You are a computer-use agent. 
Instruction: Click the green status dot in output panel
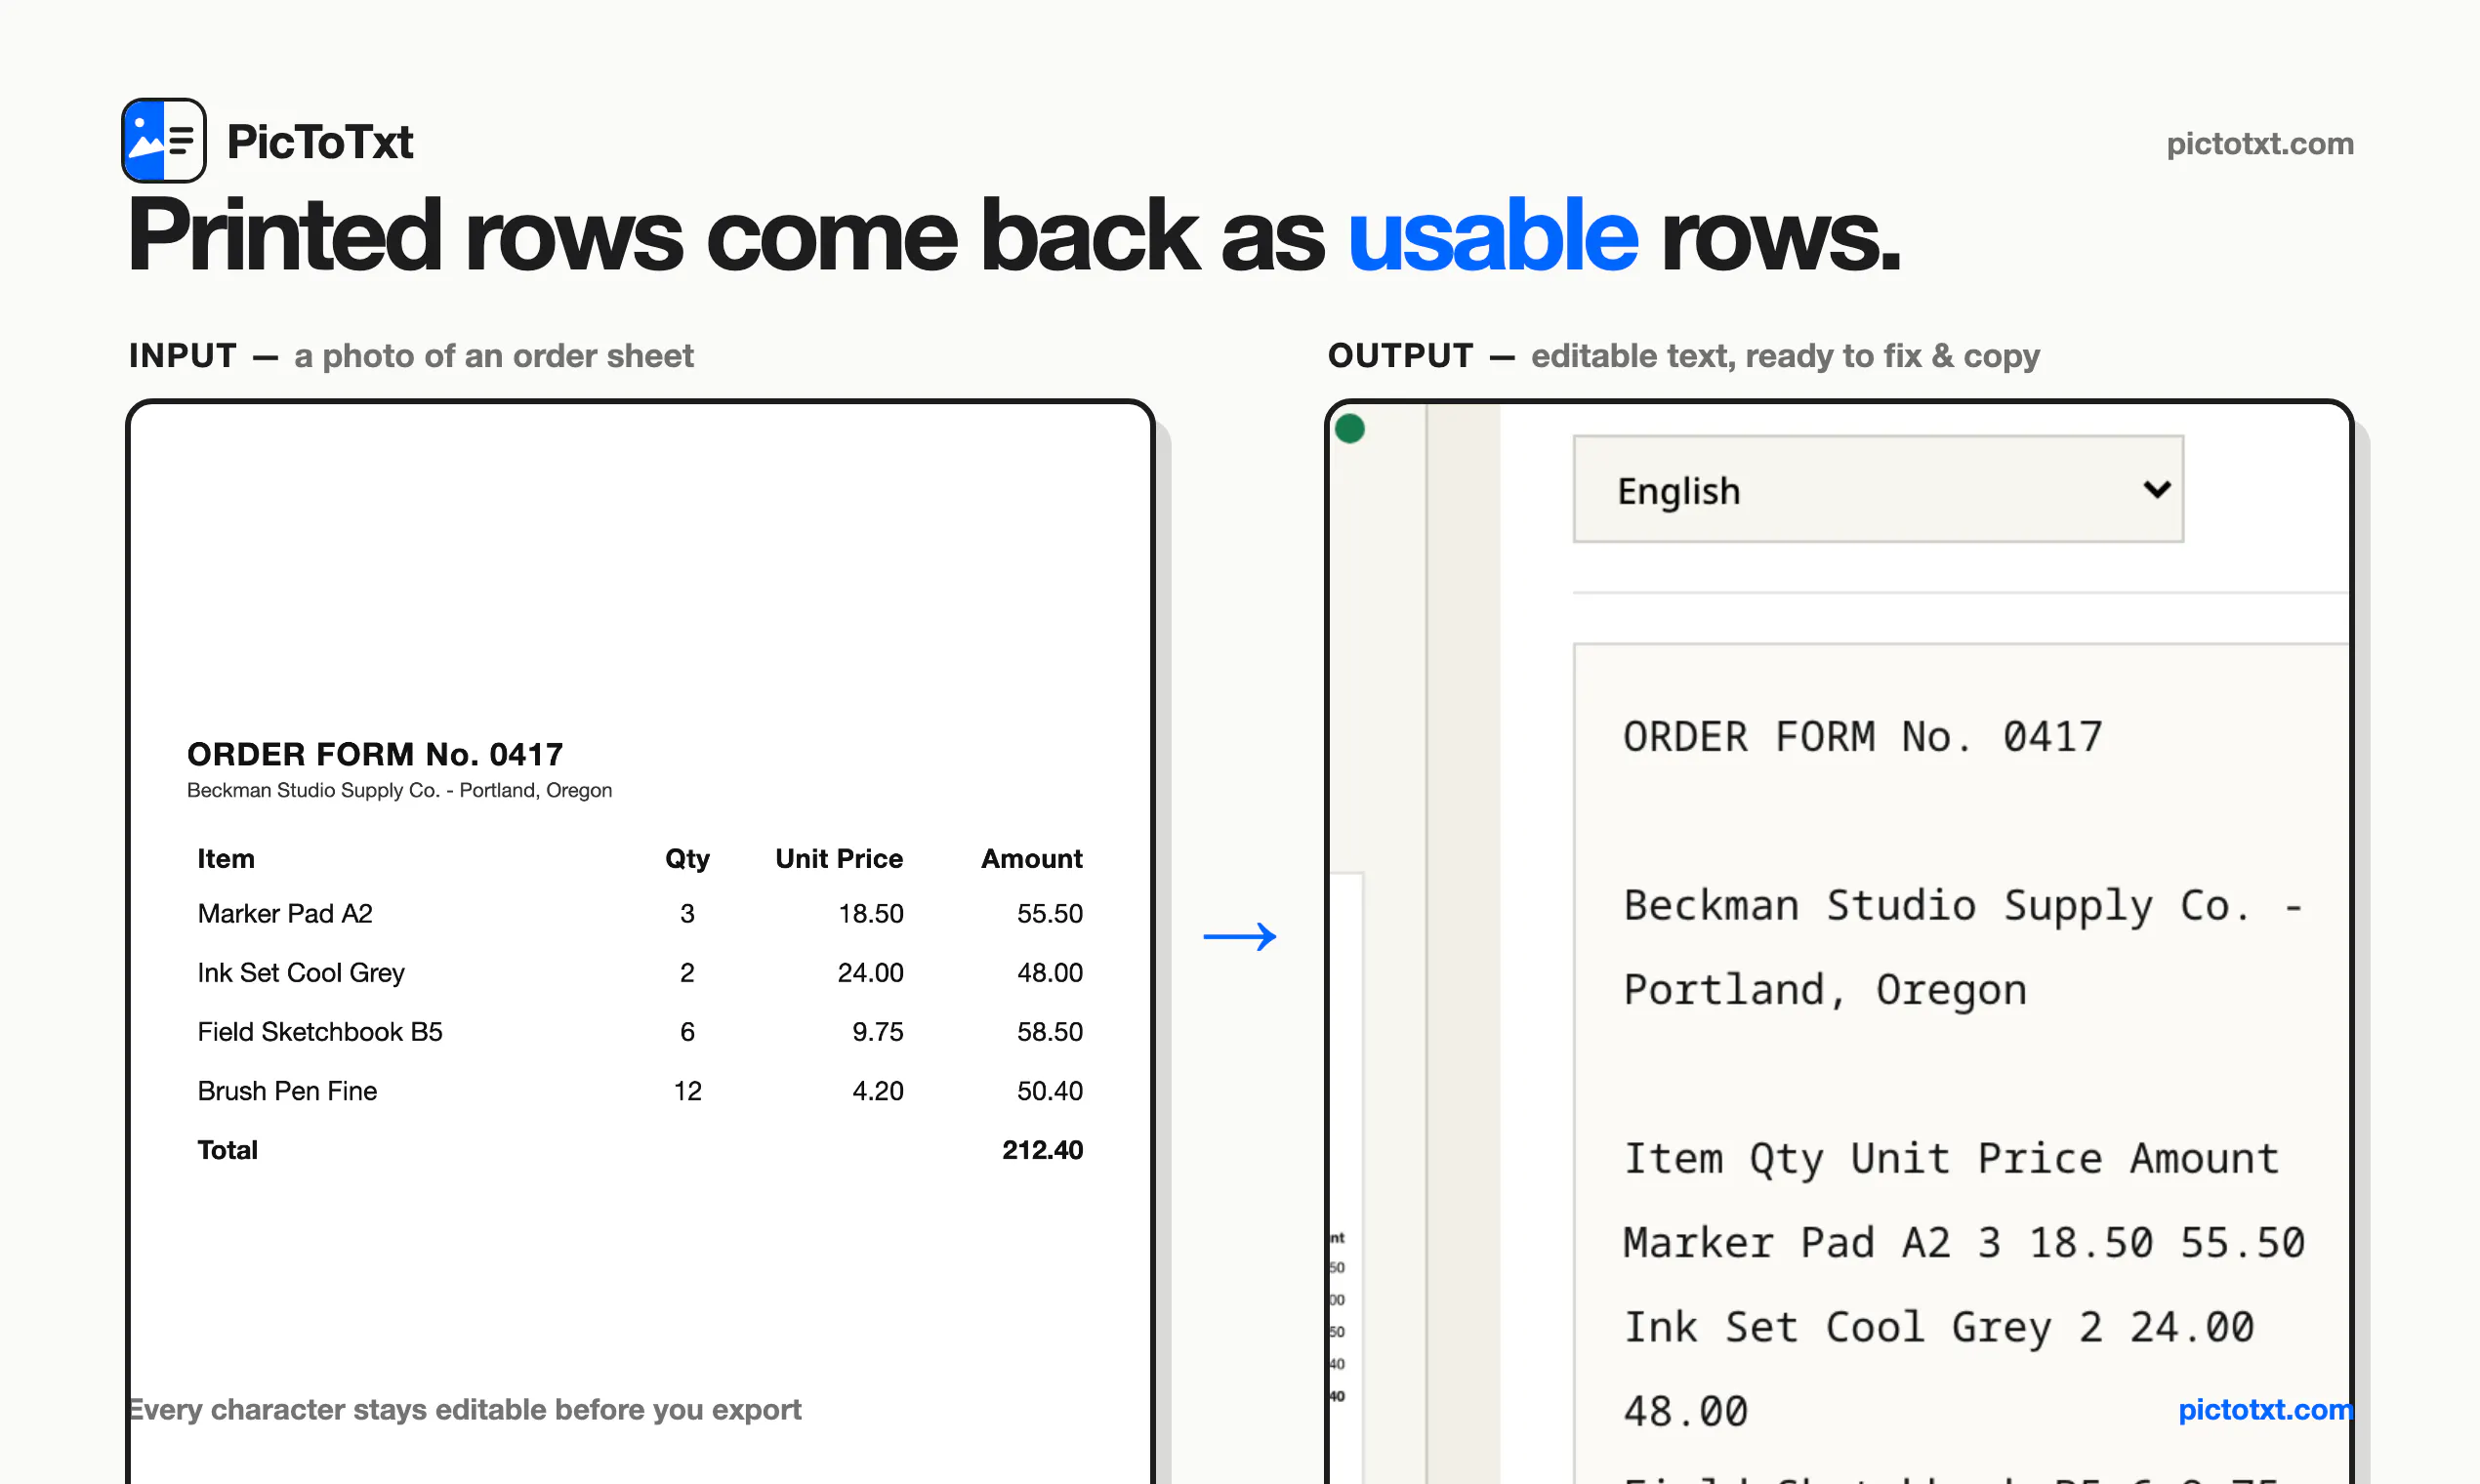pos(1350,429)
